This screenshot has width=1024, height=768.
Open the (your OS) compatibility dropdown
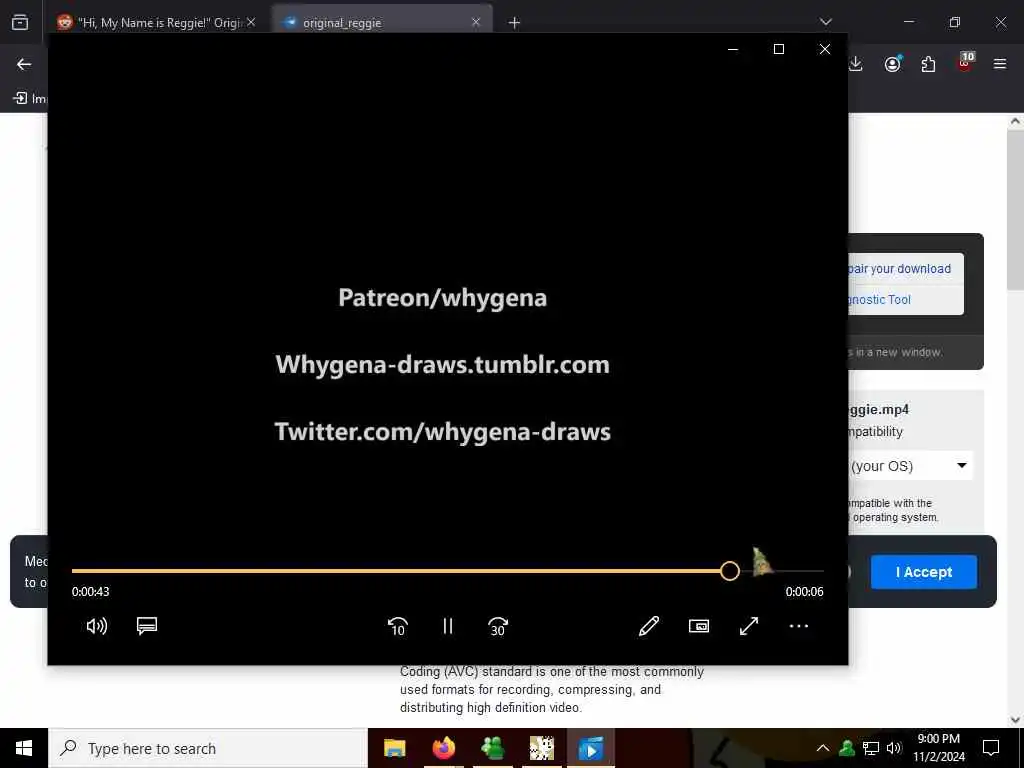coord(910,466)
